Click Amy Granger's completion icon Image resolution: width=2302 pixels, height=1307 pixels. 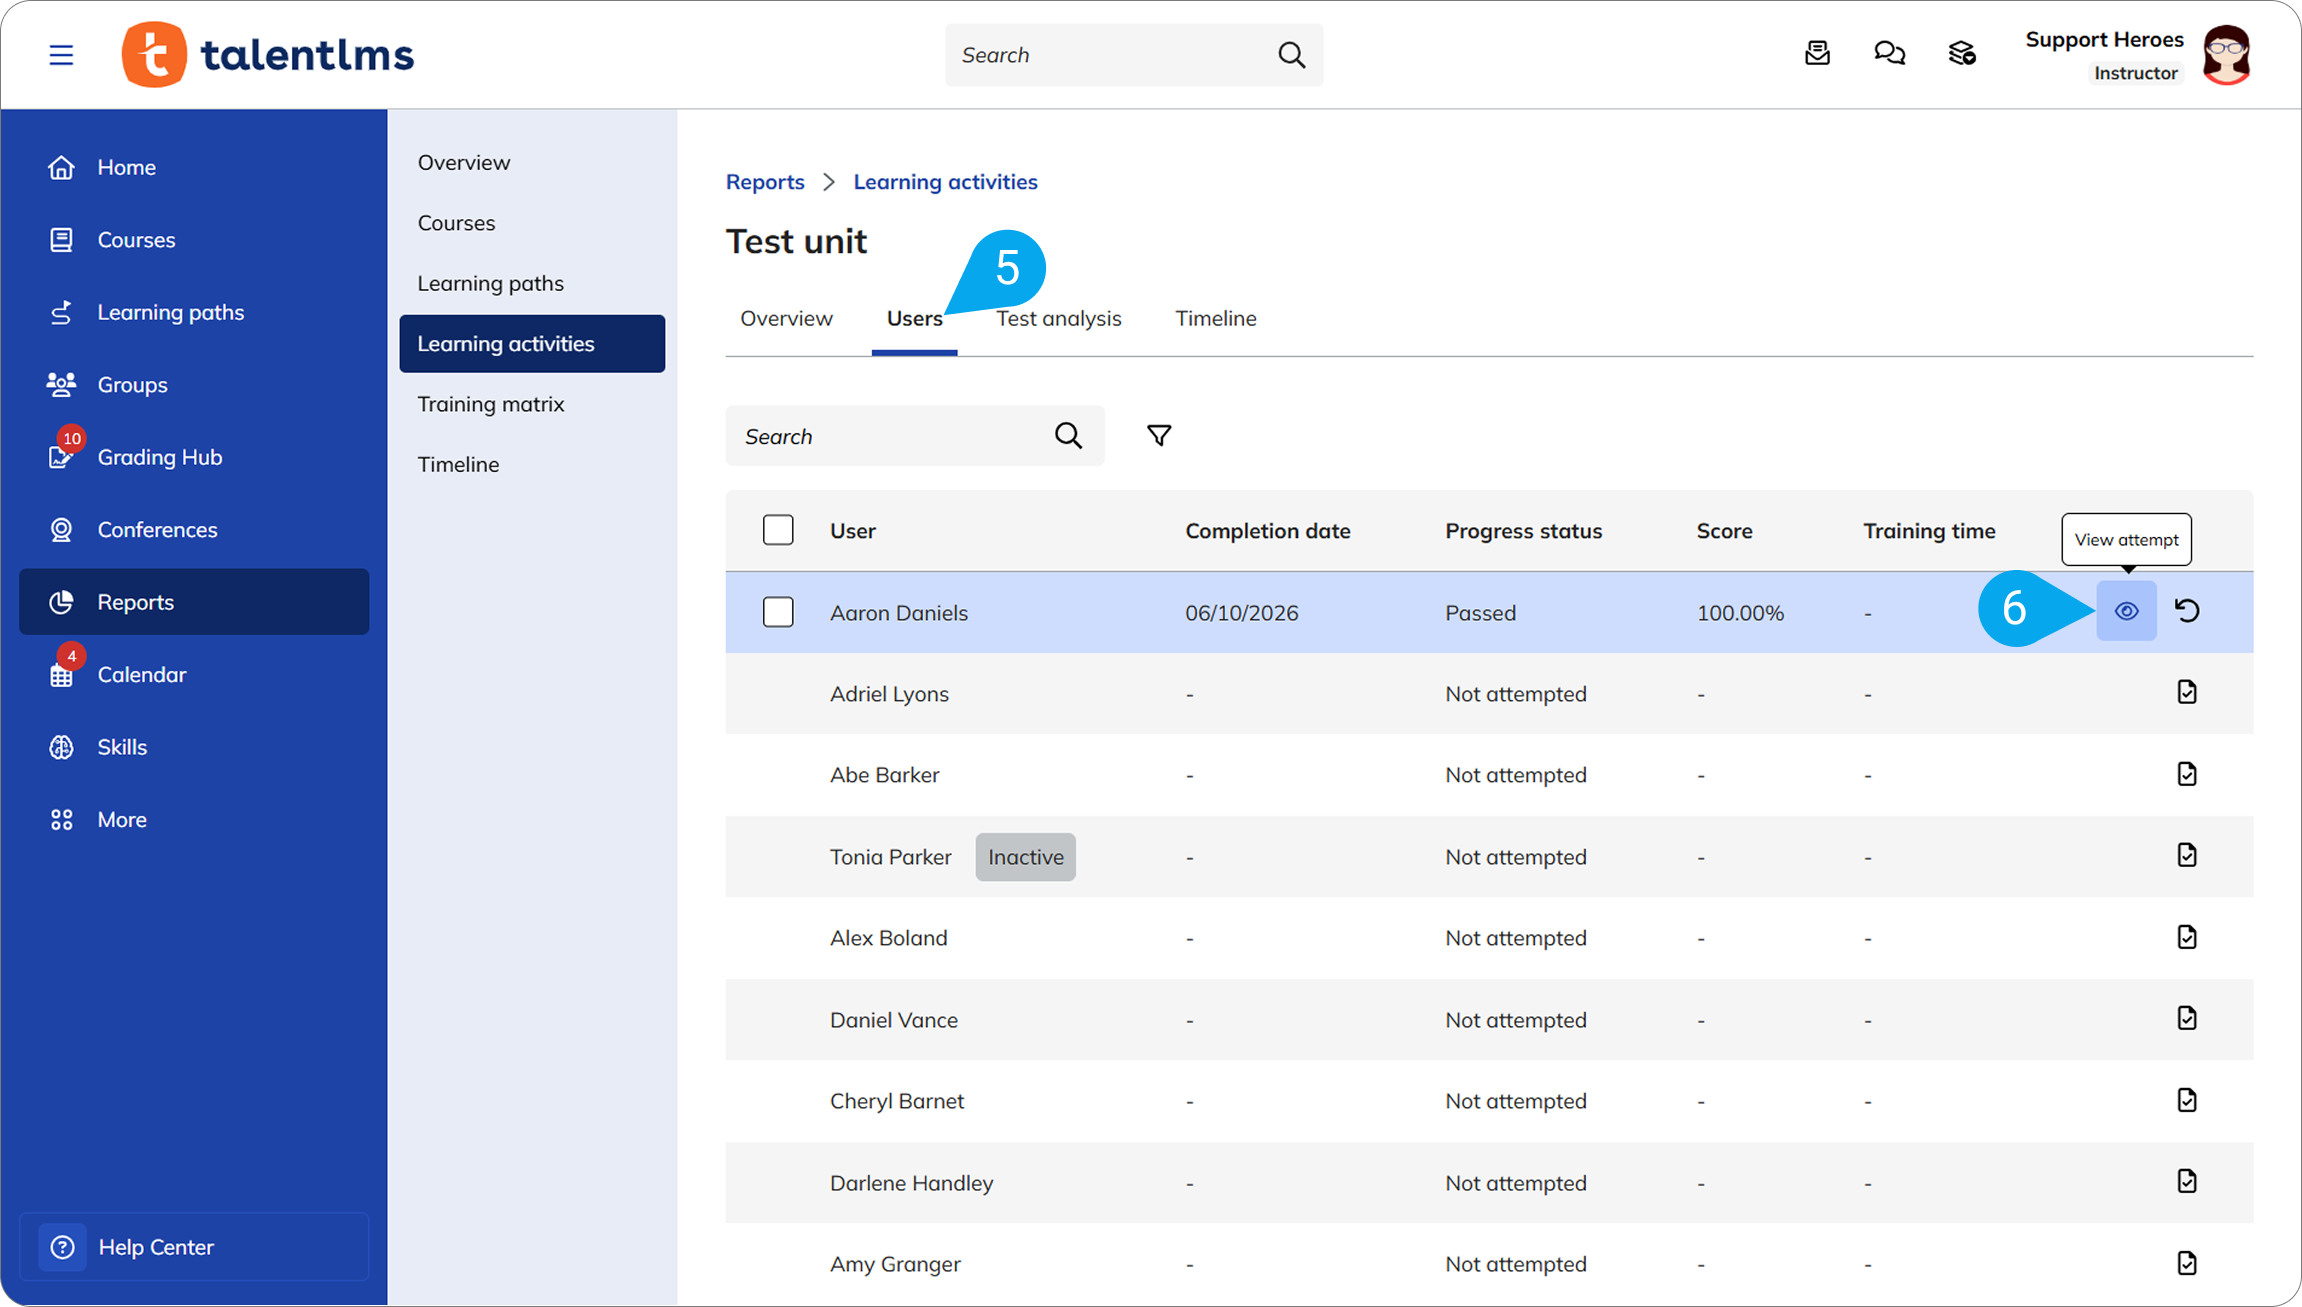2187,1263
